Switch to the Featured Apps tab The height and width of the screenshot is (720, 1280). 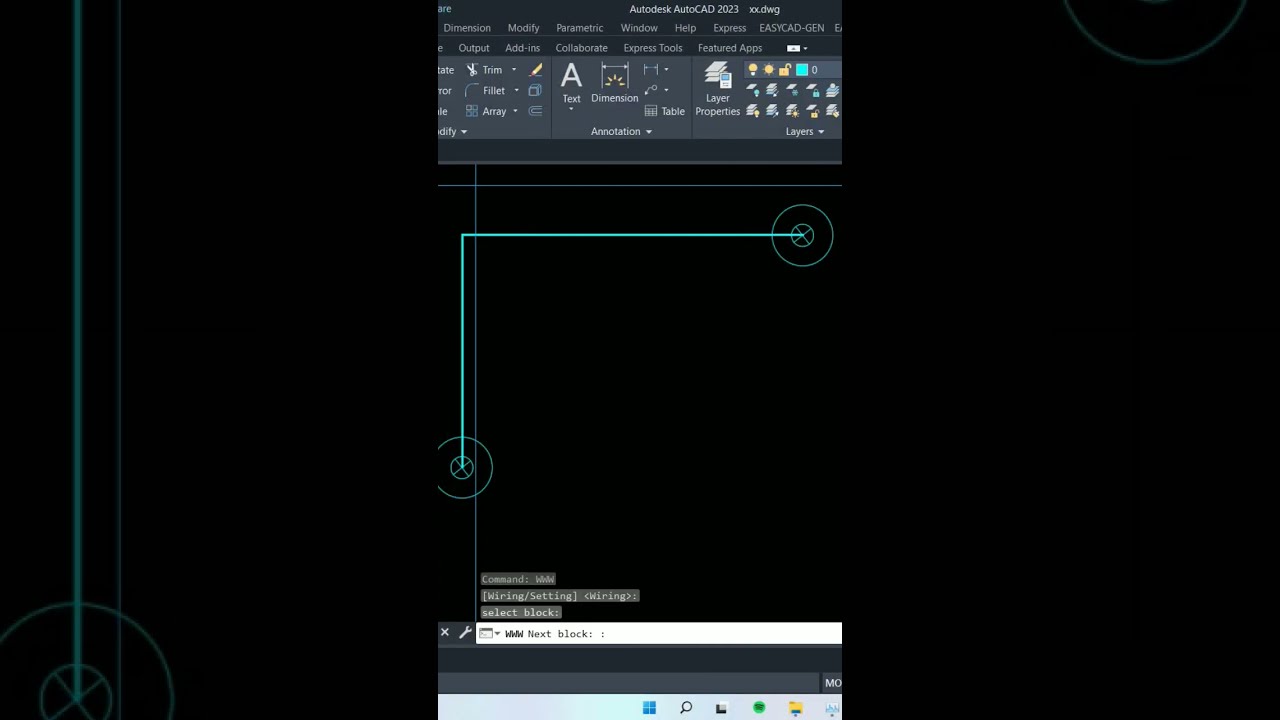(730, 48)
